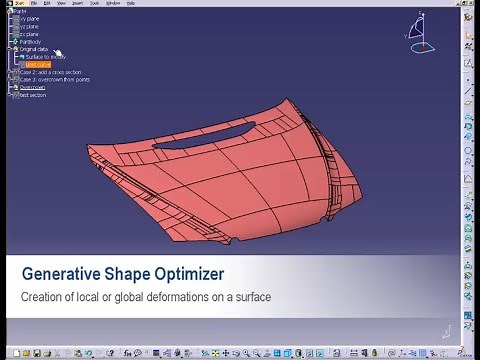Click the Isometric View cube icon

point(287,353)
